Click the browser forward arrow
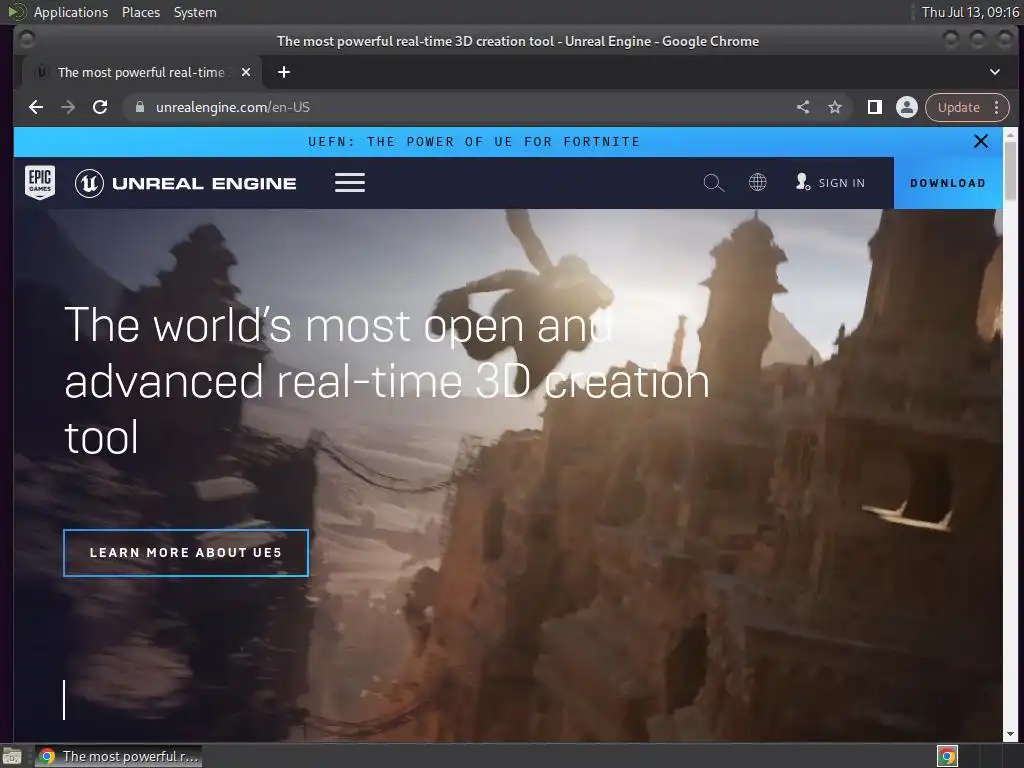The image size is (1024, 768). (x=68, y=107)
